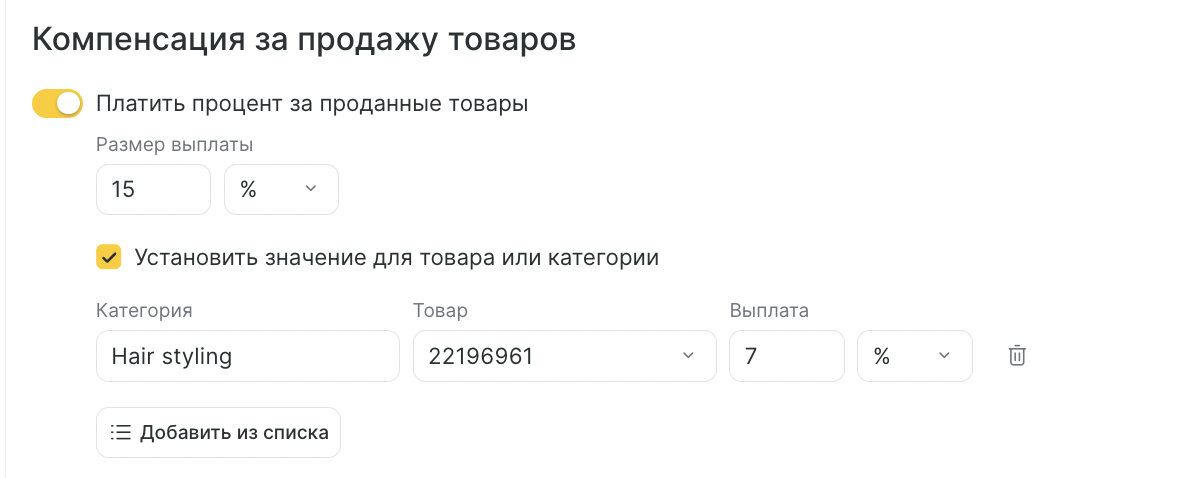Disable the Платить процент за проданные товары toggle
1188x478 pixels.
57,104
